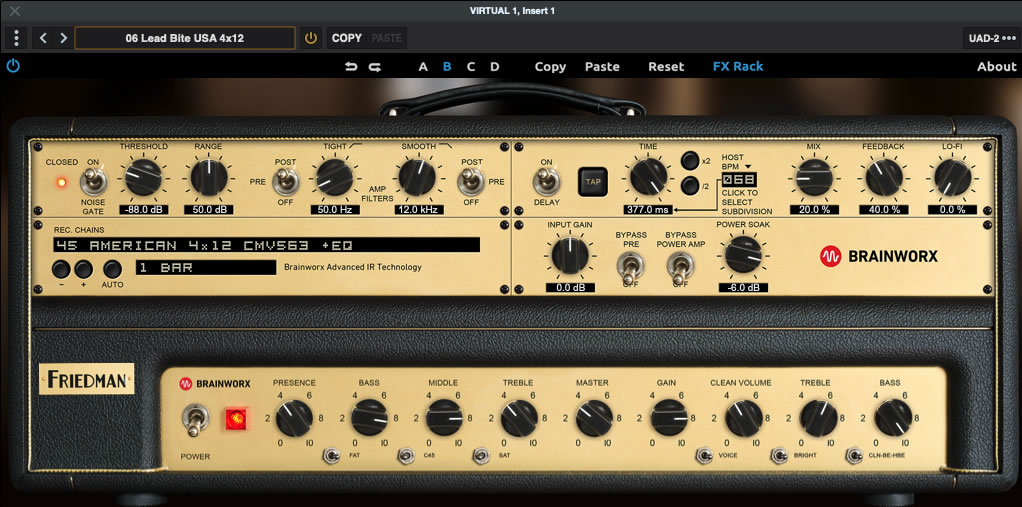Image resolution: width=1022 pixels, height=507 pixels.
Task: Click the -88.0 dB threshold value
Action: (x=143, y=210)
